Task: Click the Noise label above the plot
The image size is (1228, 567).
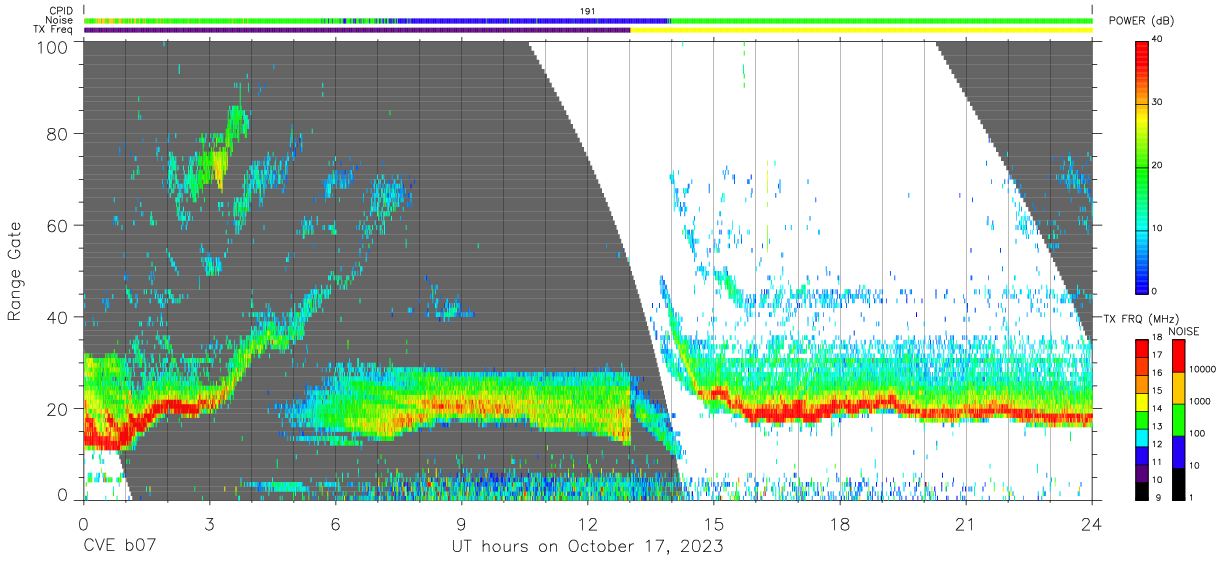Action: point(60,20)
